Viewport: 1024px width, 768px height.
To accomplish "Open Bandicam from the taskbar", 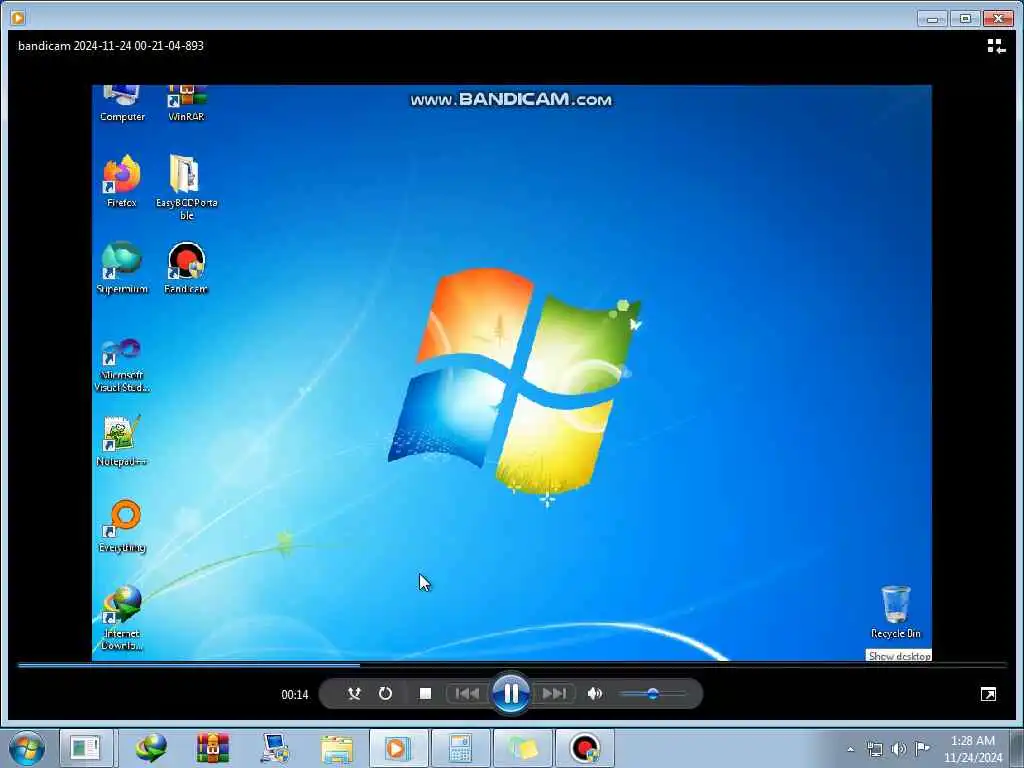I will click(584, 748).
